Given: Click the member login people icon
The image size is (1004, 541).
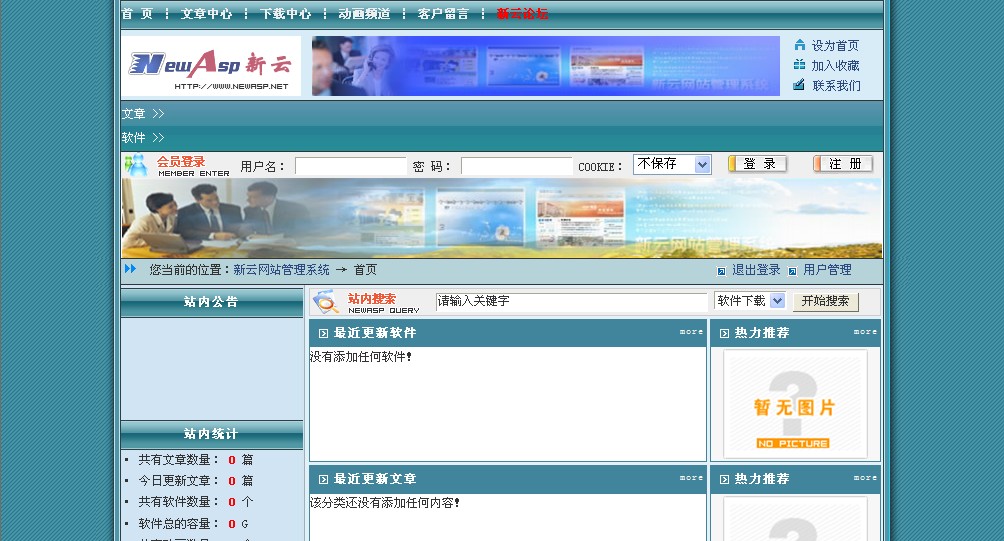Looking at the screenshot, I should 136,165.
